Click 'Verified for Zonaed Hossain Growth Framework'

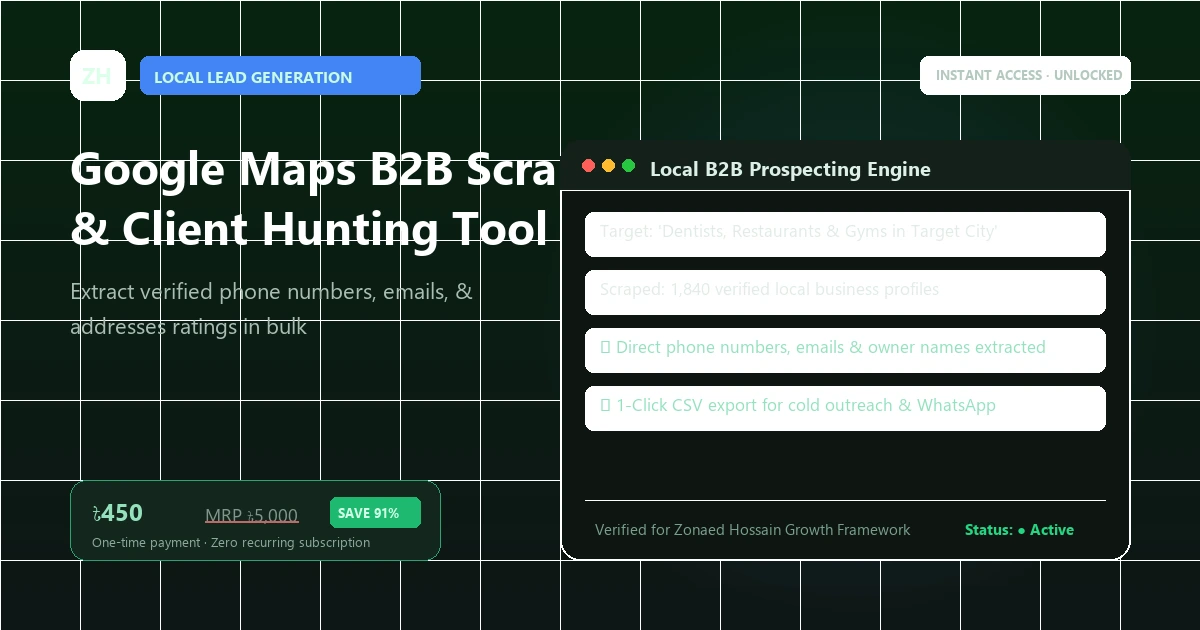point(753,530)
